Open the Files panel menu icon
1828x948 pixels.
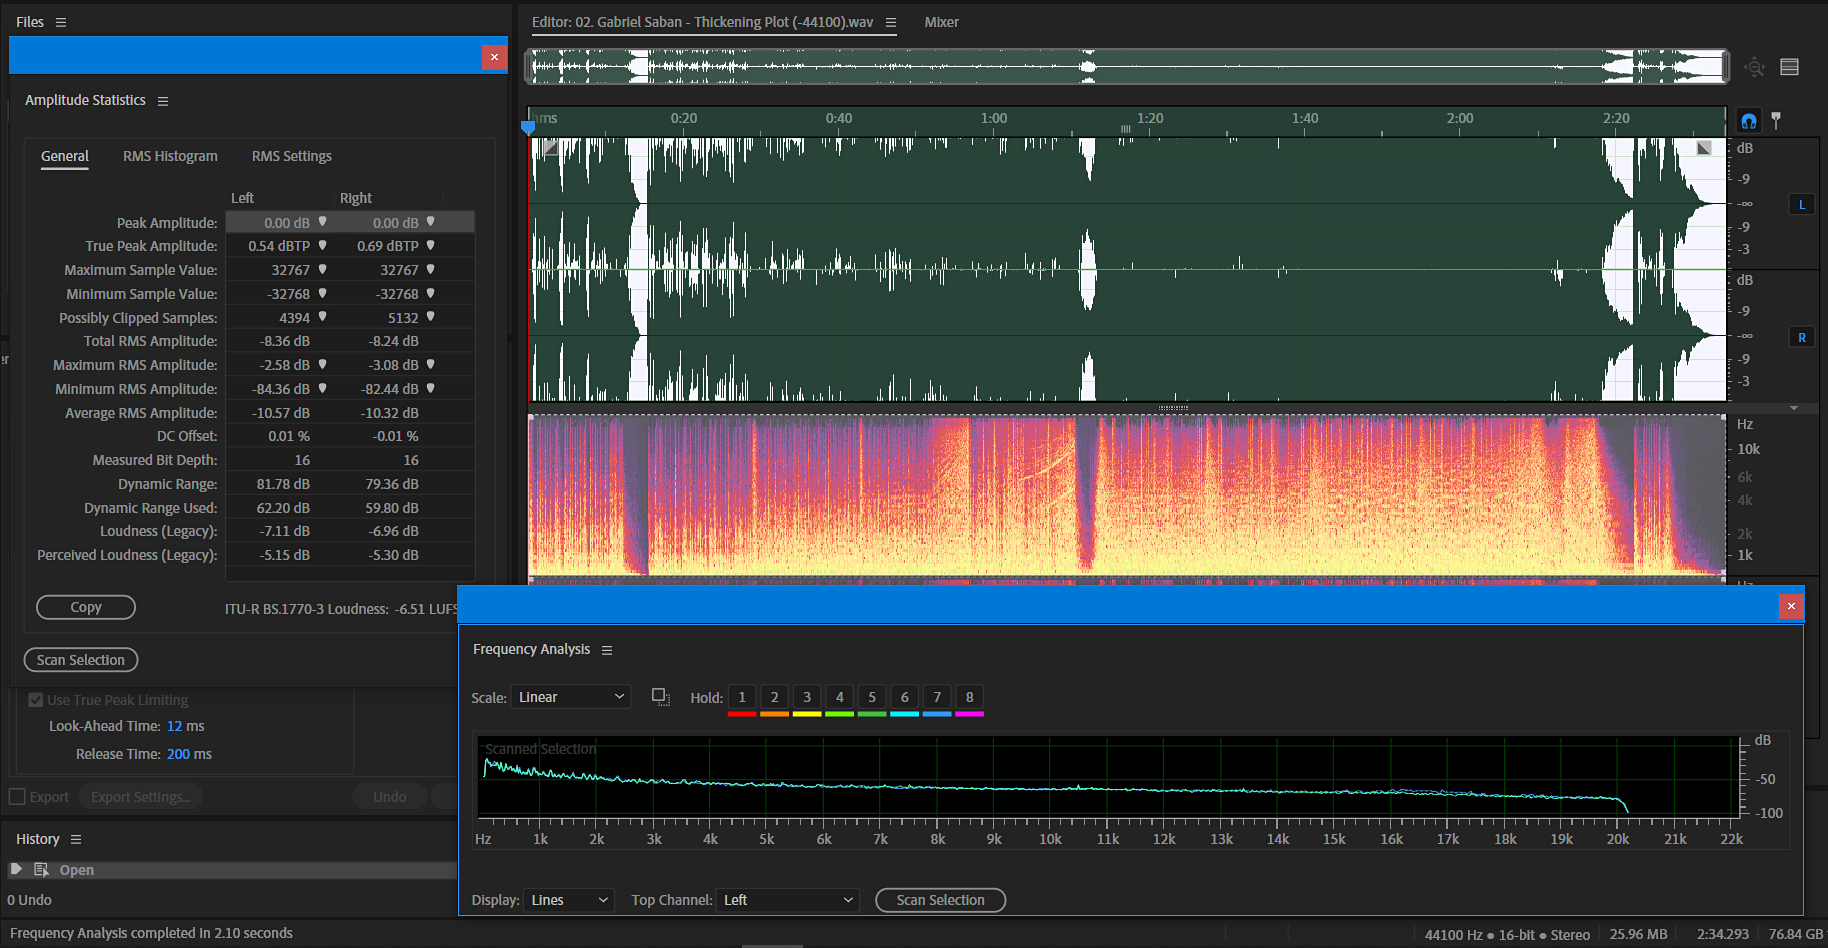coord(61,21)
